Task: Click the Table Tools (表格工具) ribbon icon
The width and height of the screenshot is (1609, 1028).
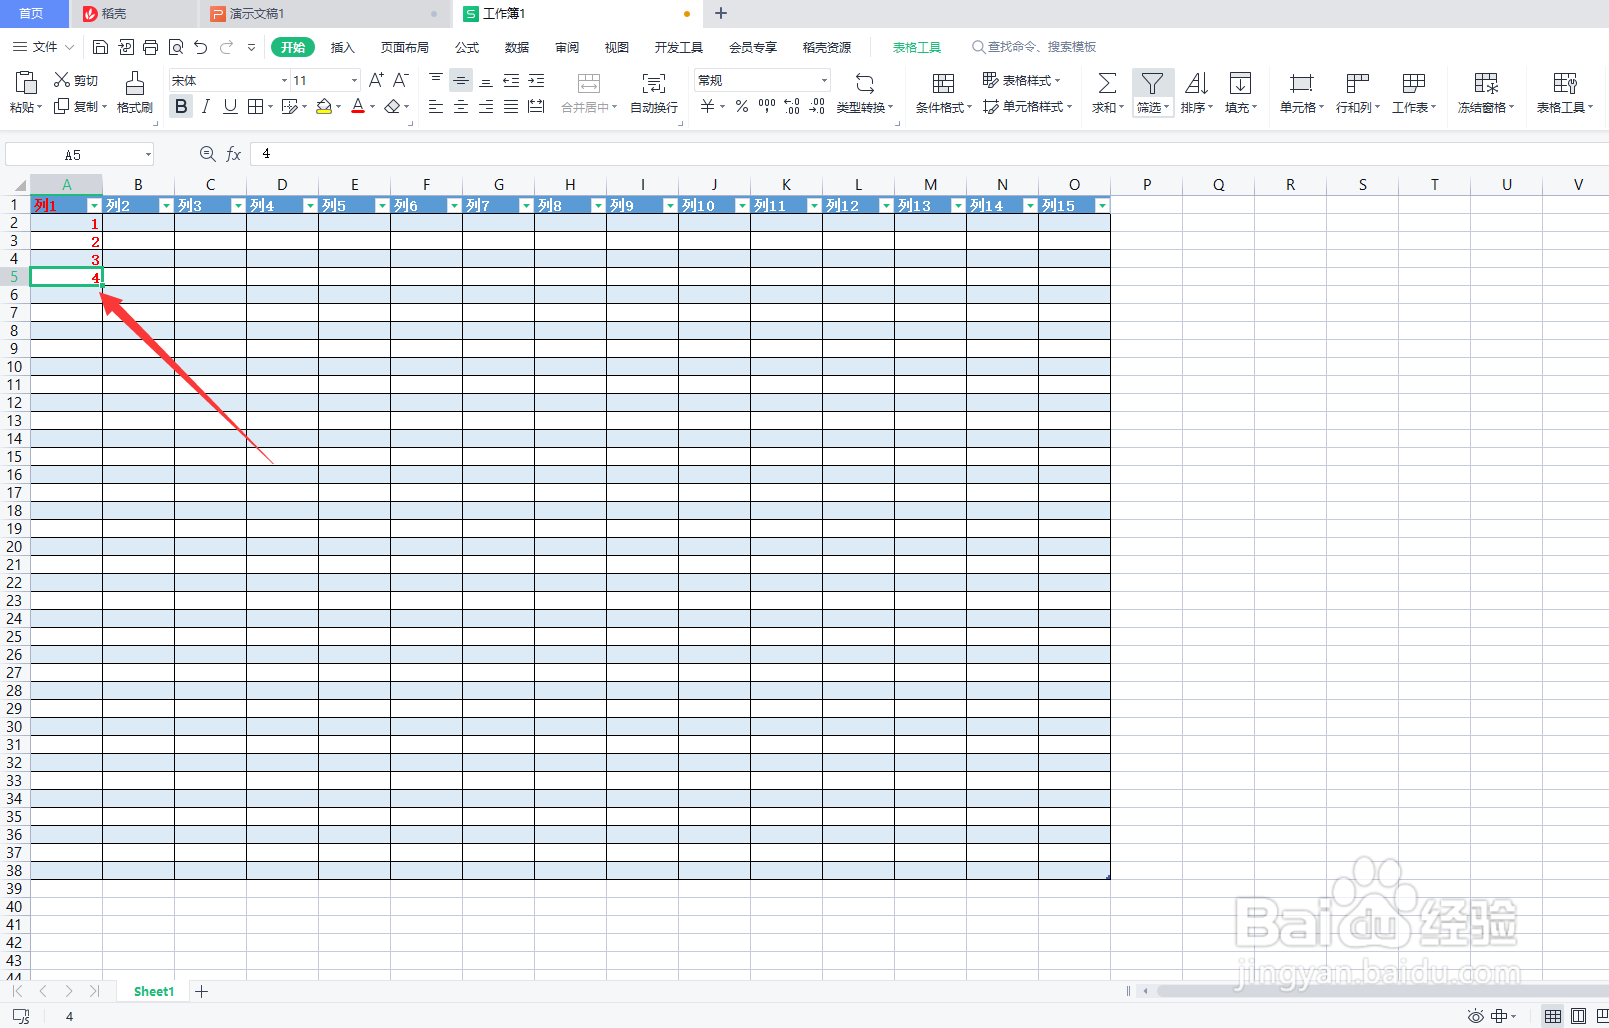Action: tap(1565, 83)
